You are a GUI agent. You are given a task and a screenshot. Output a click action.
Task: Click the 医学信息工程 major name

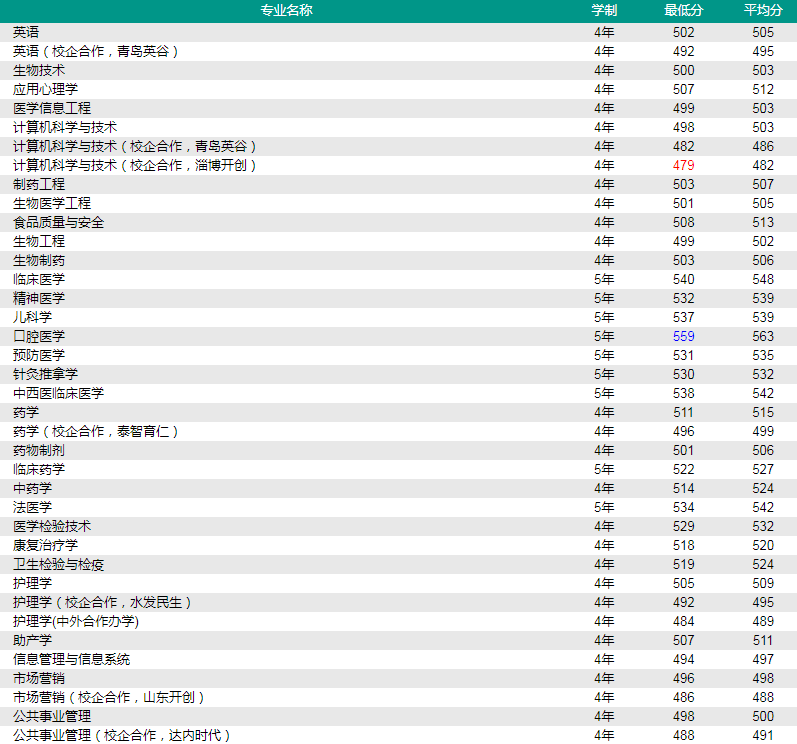[x=52, y=108]
